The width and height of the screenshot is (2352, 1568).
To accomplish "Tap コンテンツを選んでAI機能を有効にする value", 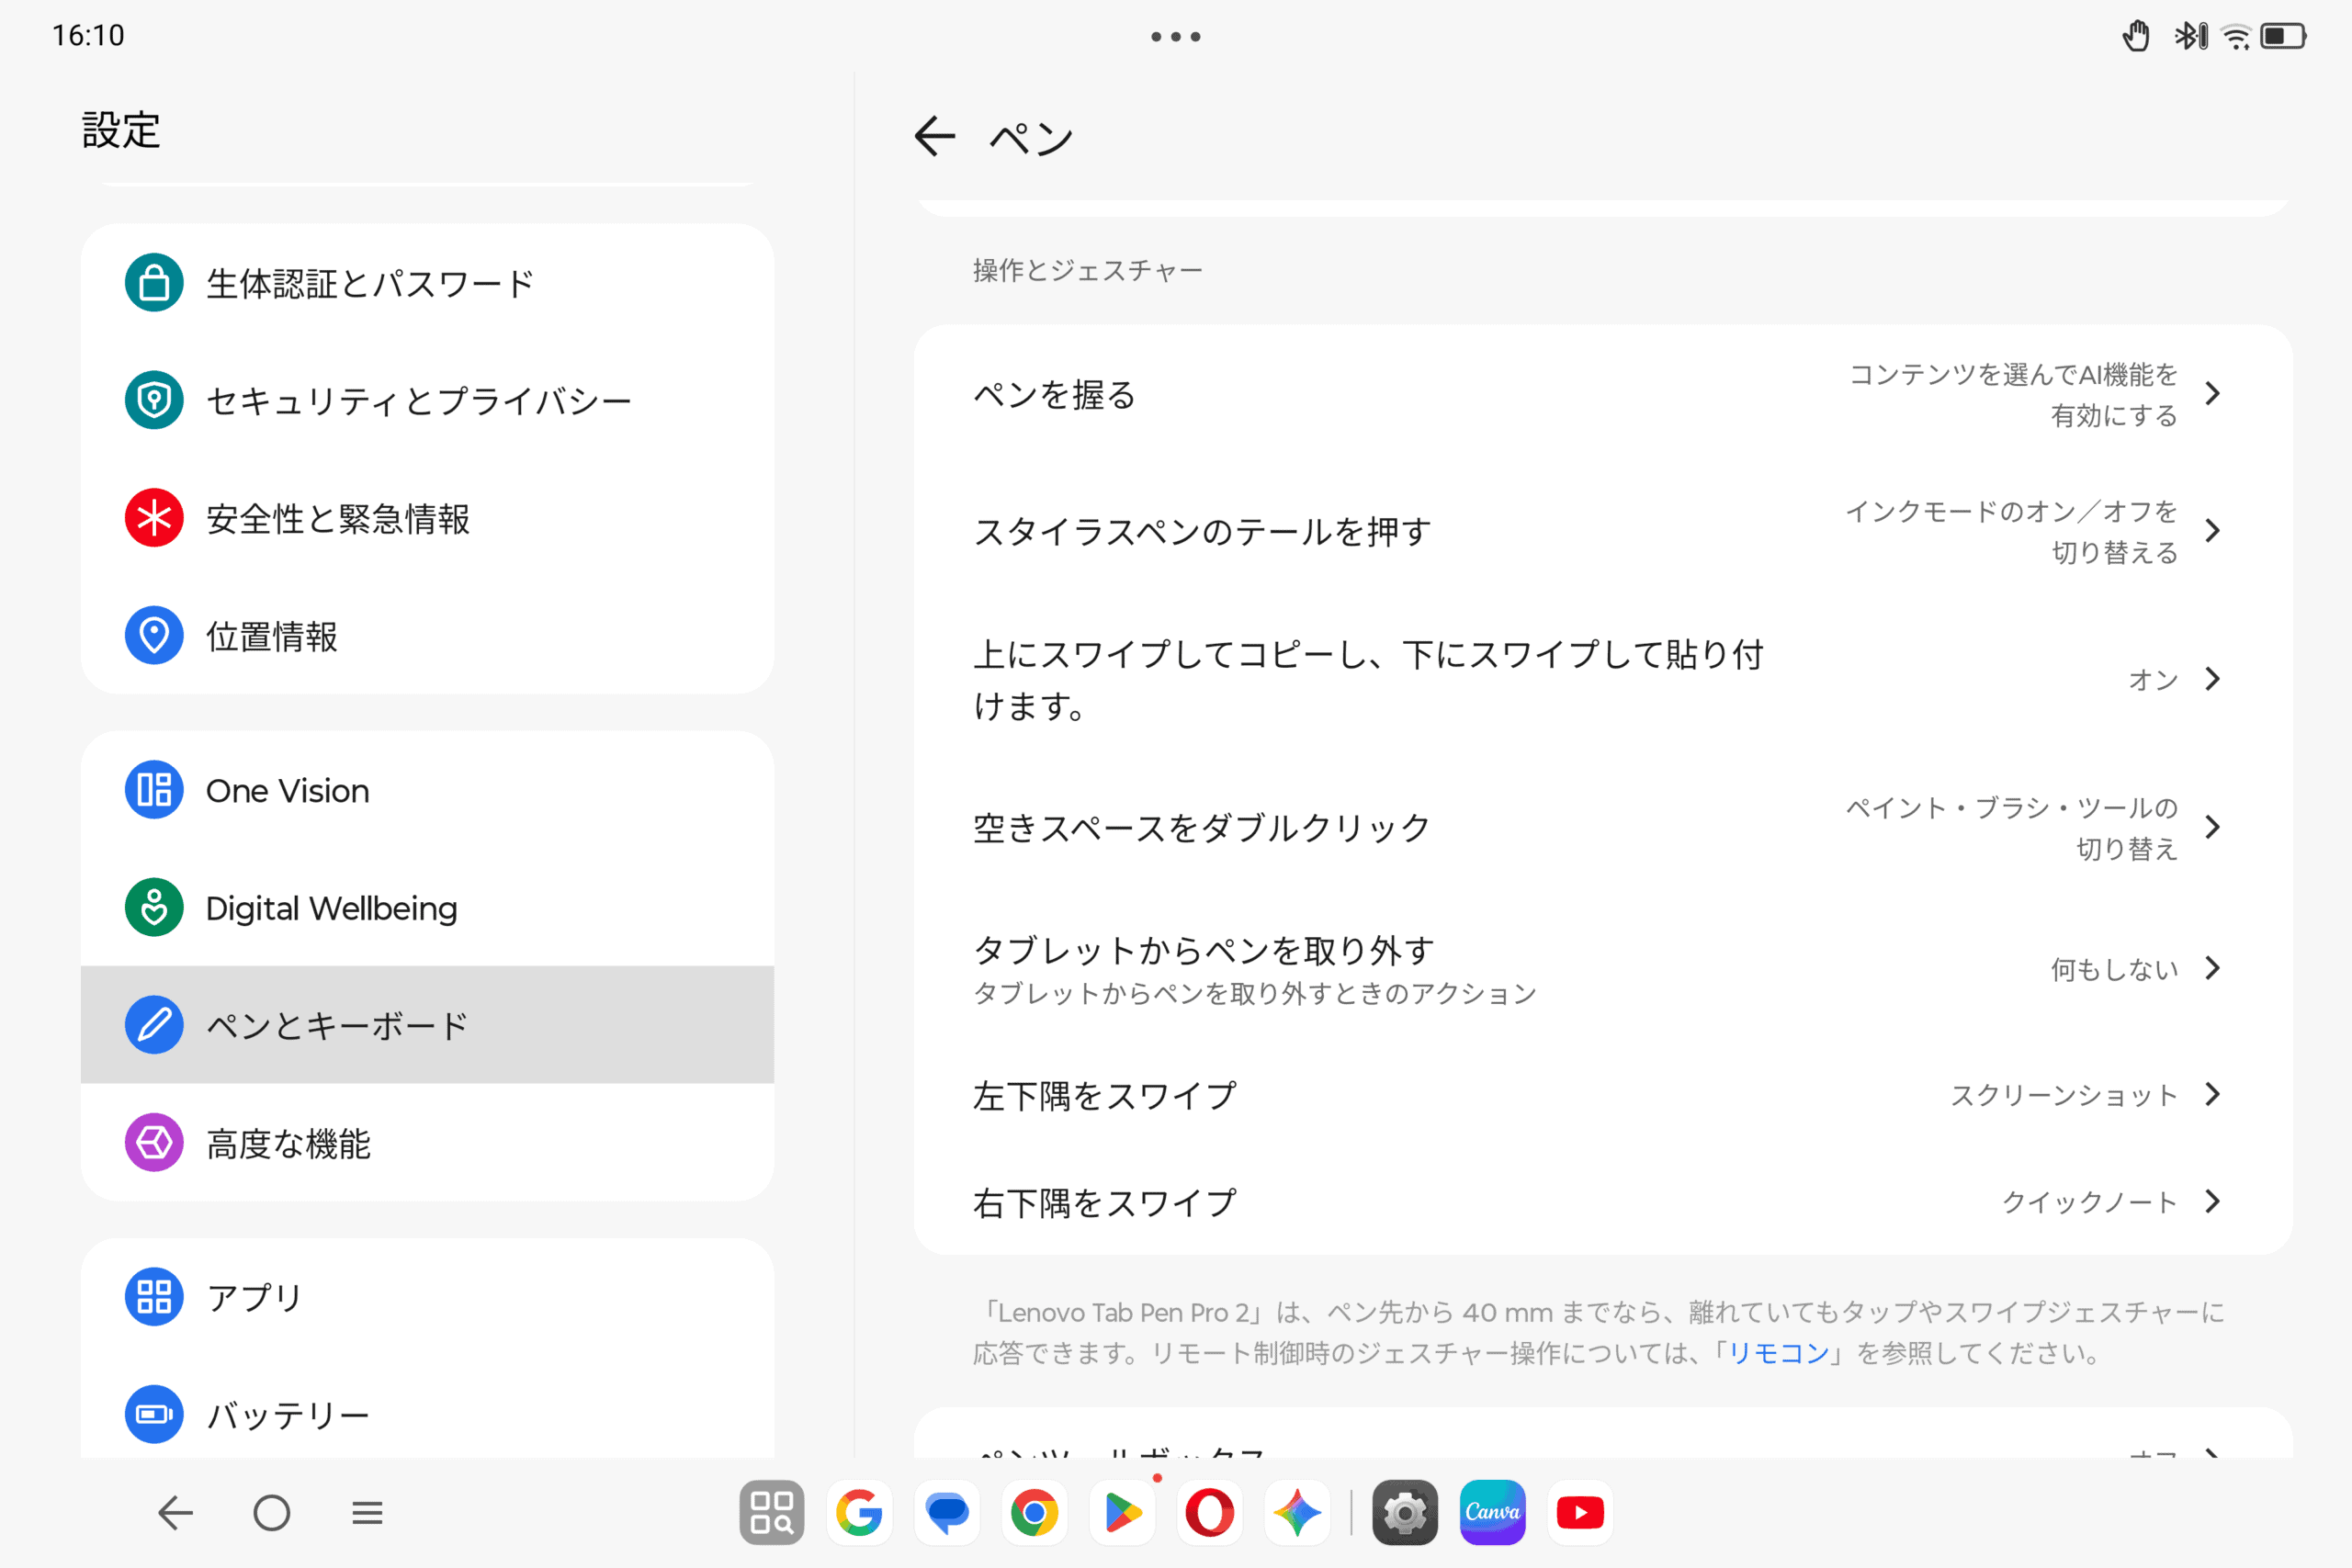I will [x=2014, y=395].
